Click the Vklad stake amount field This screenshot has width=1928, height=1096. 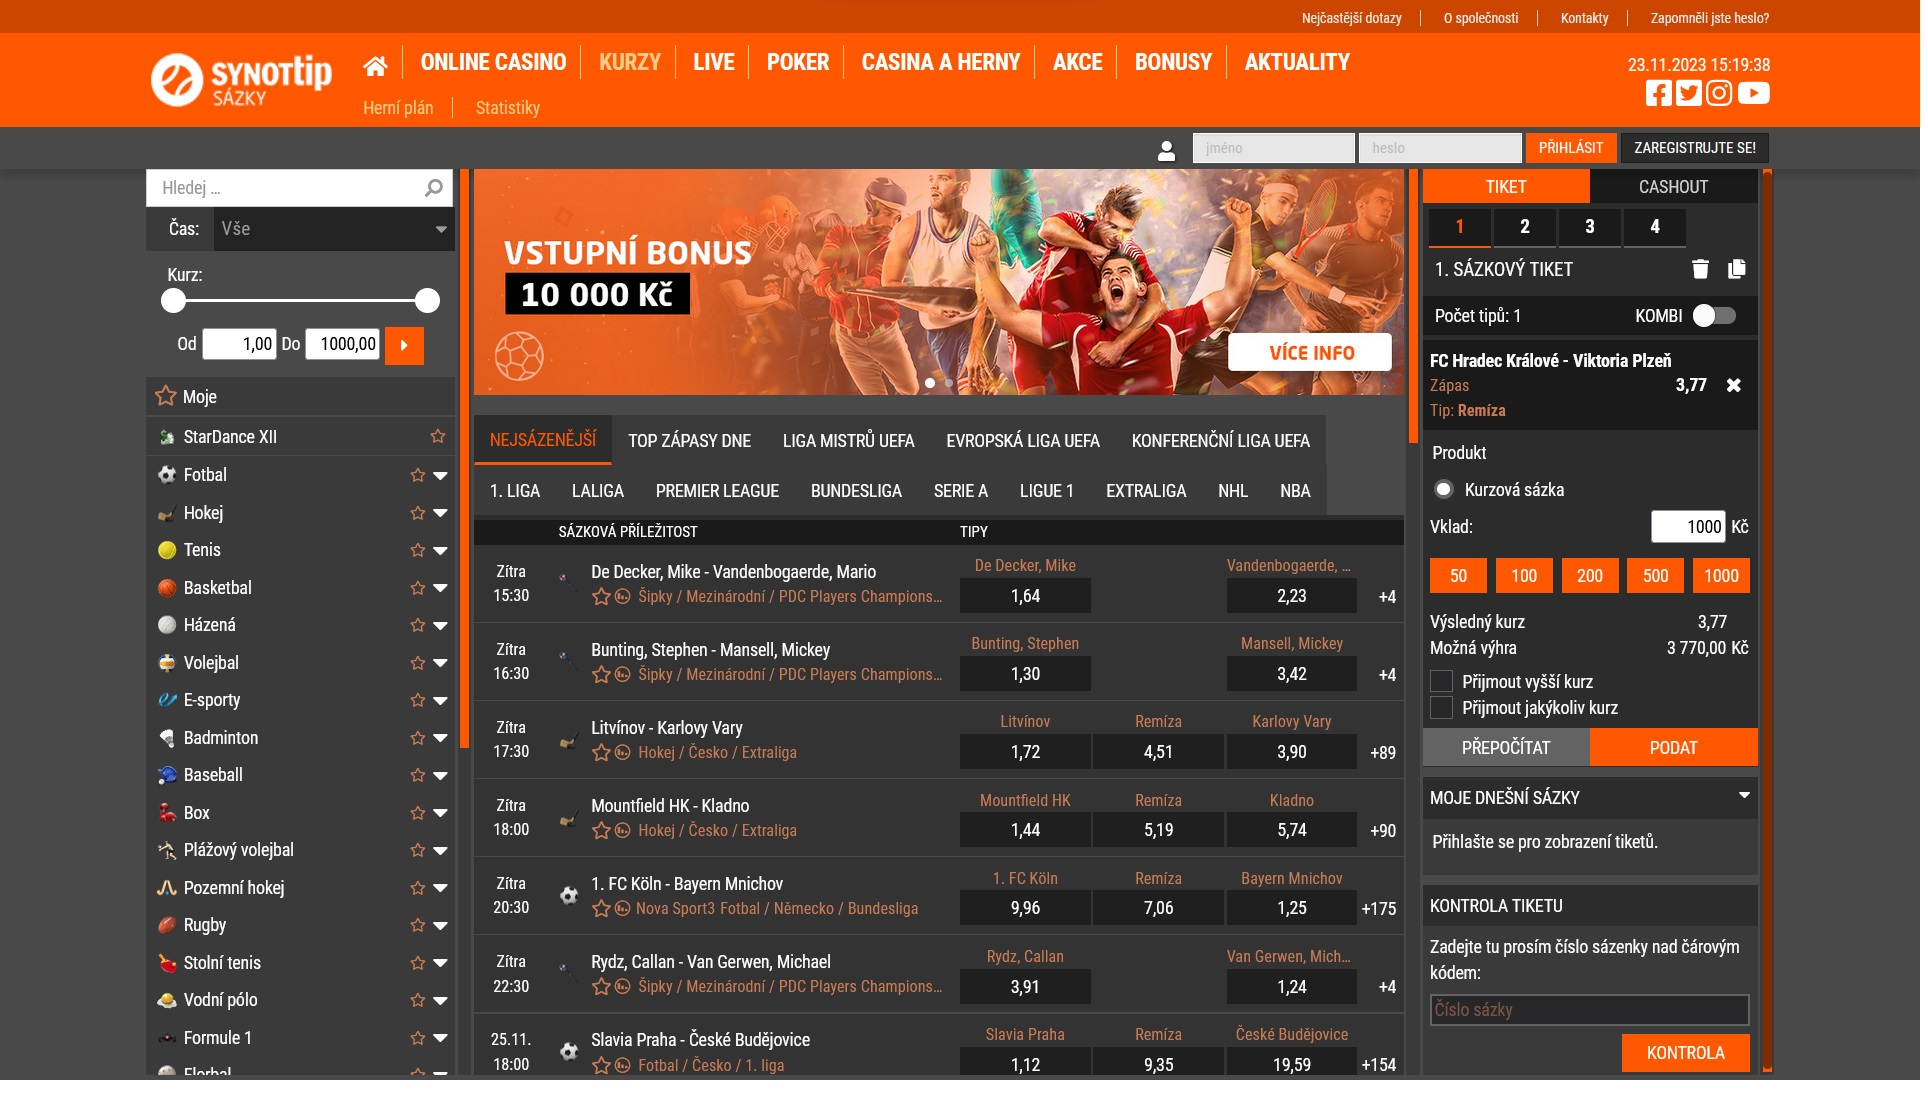click(1688, 527)
